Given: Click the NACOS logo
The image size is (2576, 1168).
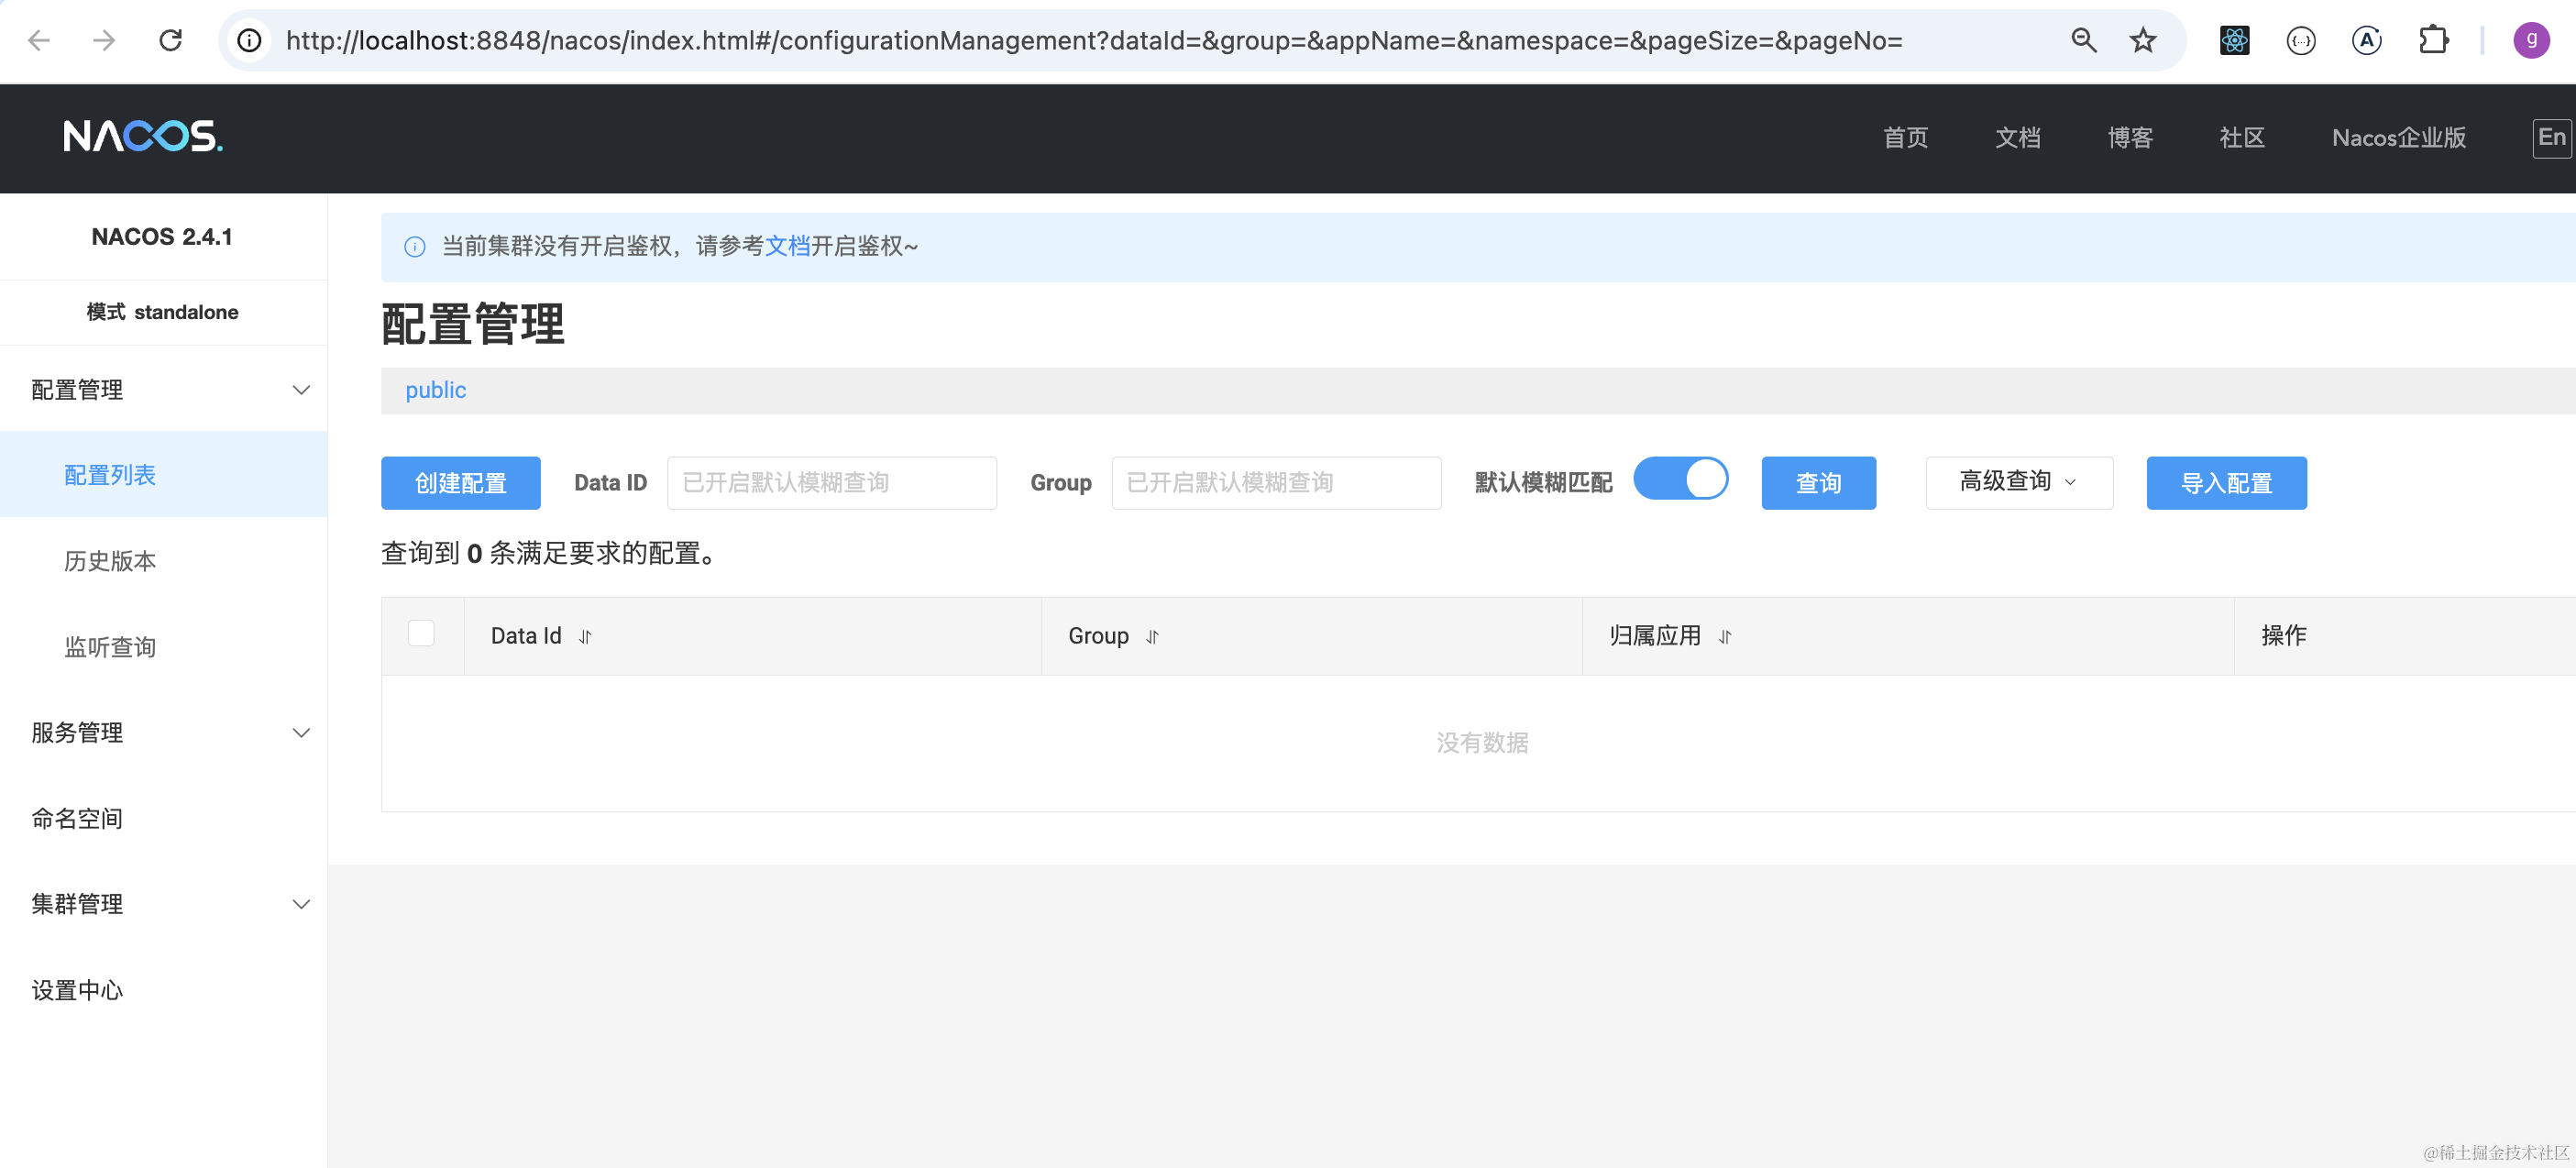Looking at the screenshot, I should tap(143, 136).
